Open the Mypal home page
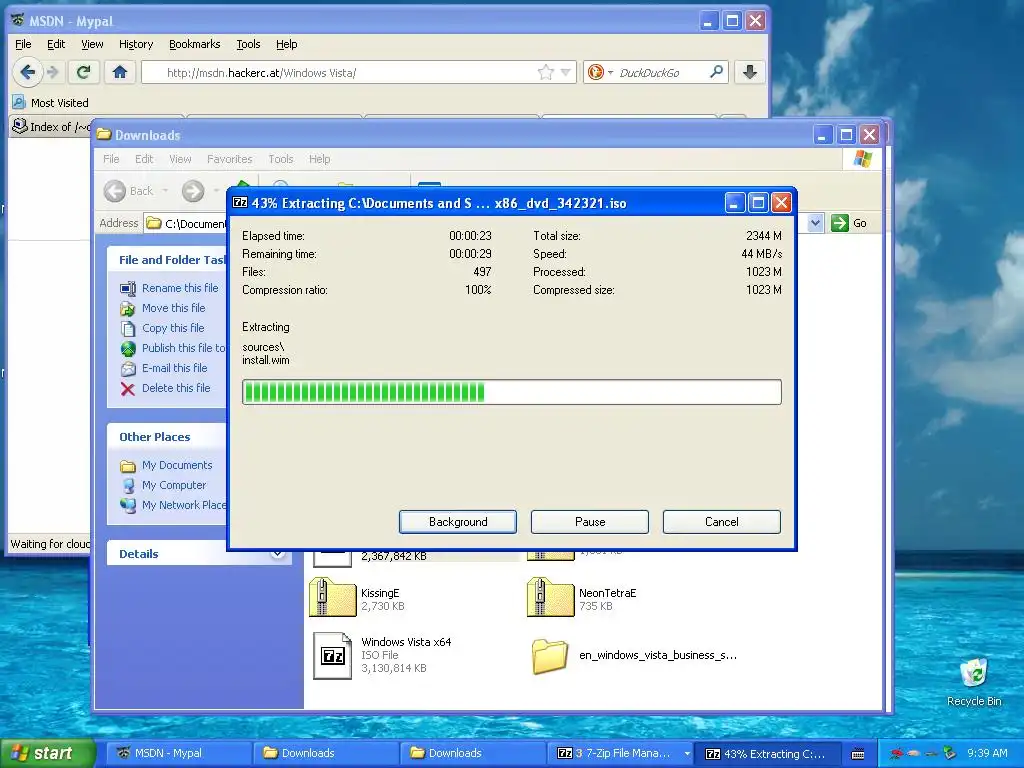Image resolution: width=1024 pixels, height=768 pixels. click(x=120, y=72)
